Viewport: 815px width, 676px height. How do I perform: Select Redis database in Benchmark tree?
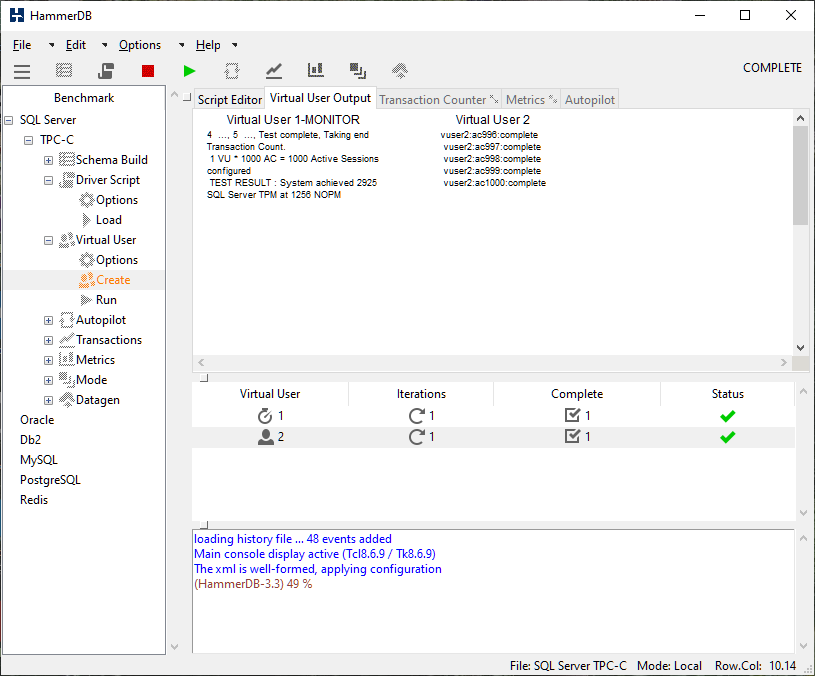pyautogui.click(x=34, y=500)
